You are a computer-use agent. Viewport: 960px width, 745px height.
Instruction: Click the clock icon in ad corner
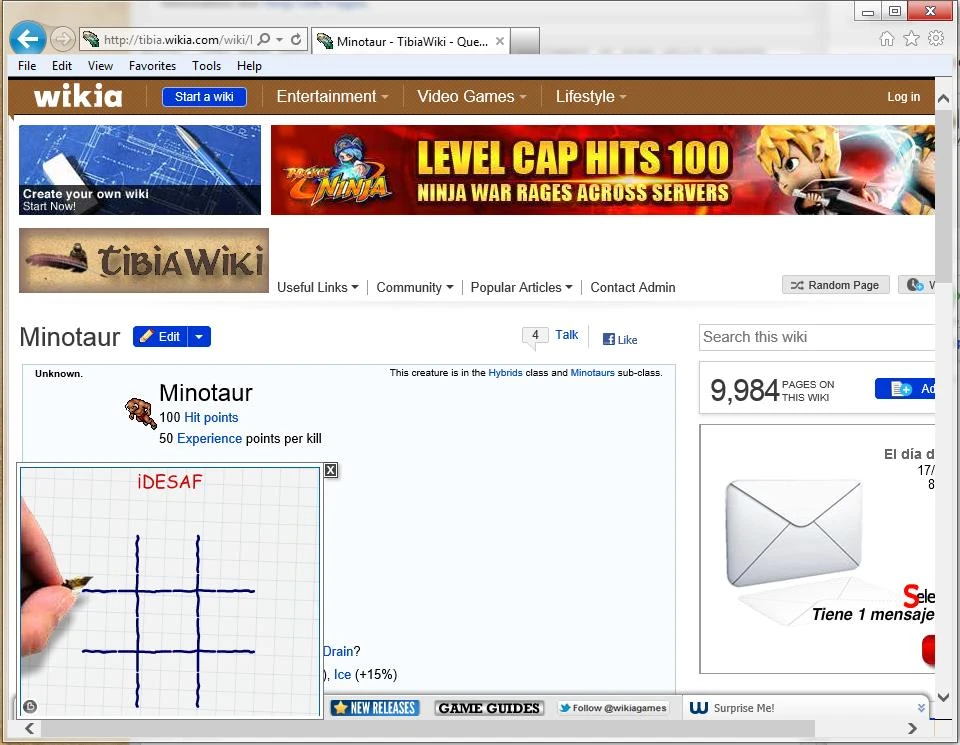[x=29, y=707]
